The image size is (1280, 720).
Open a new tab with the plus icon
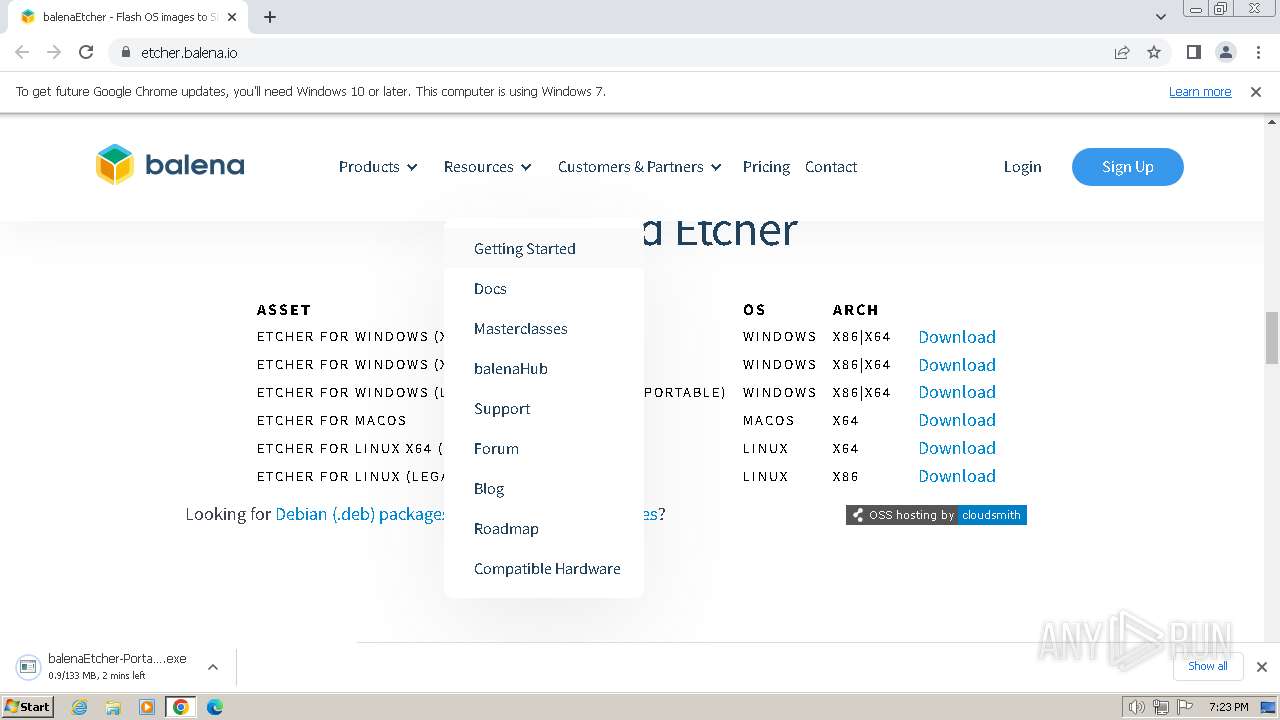[270, 17]
